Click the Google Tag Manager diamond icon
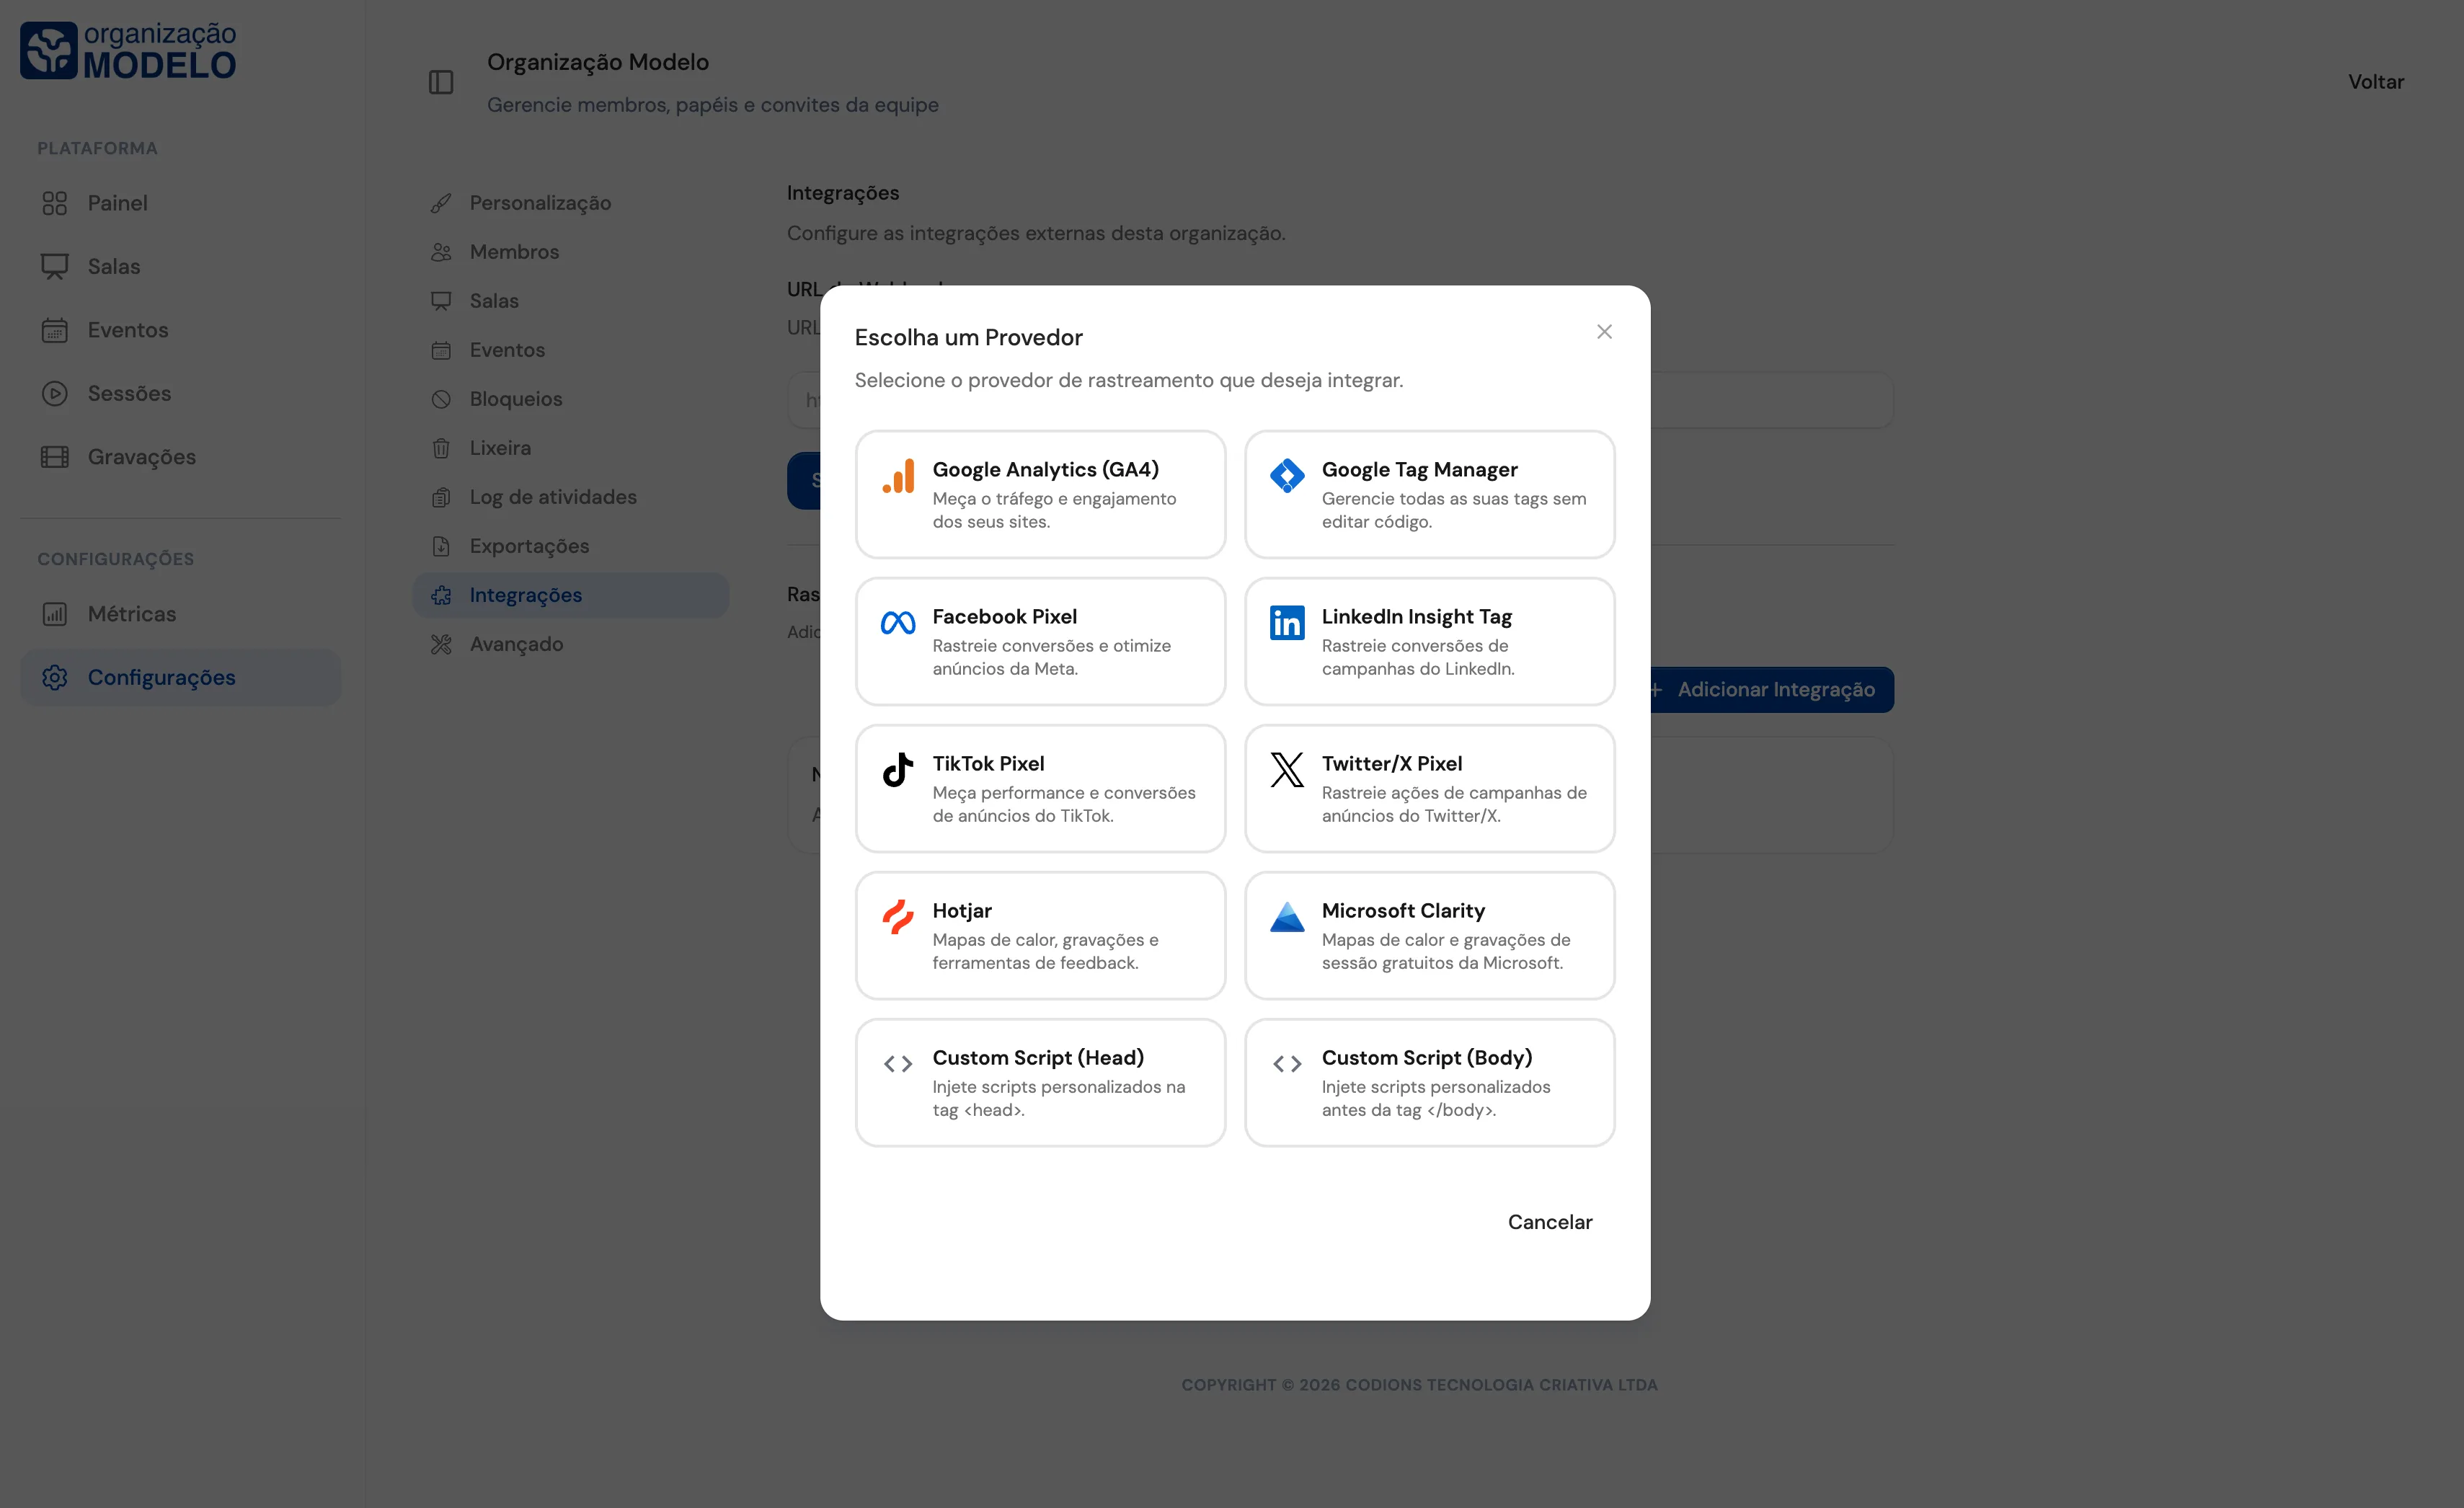 point(1286,476)
